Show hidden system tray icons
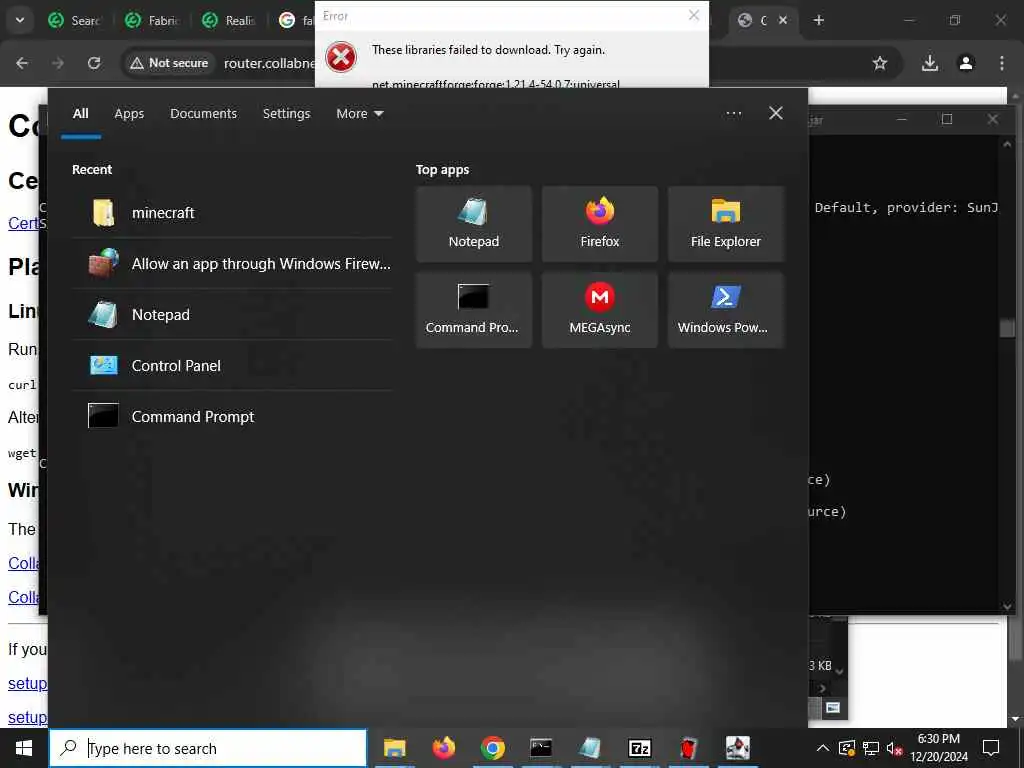The width and height of the screenshot is (1024, 768). tap(823, 748)
